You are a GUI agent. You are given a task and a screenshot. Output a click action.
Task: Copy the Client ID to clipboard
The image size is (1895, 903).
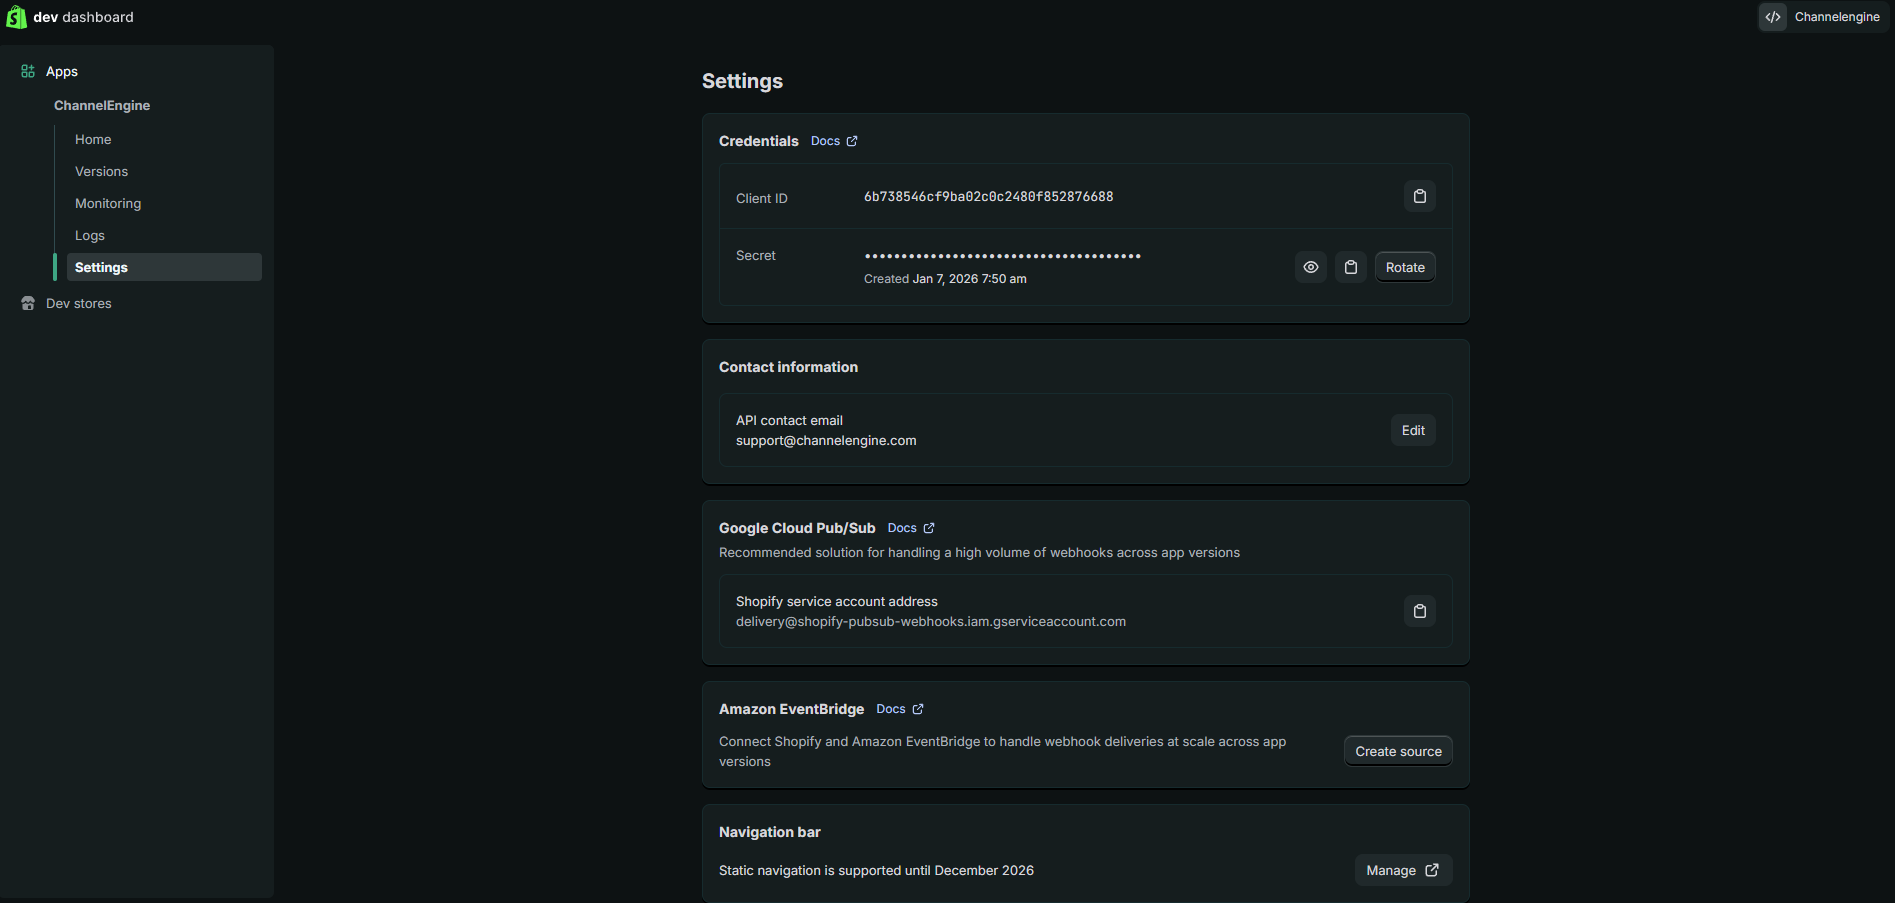point(1419,196)
